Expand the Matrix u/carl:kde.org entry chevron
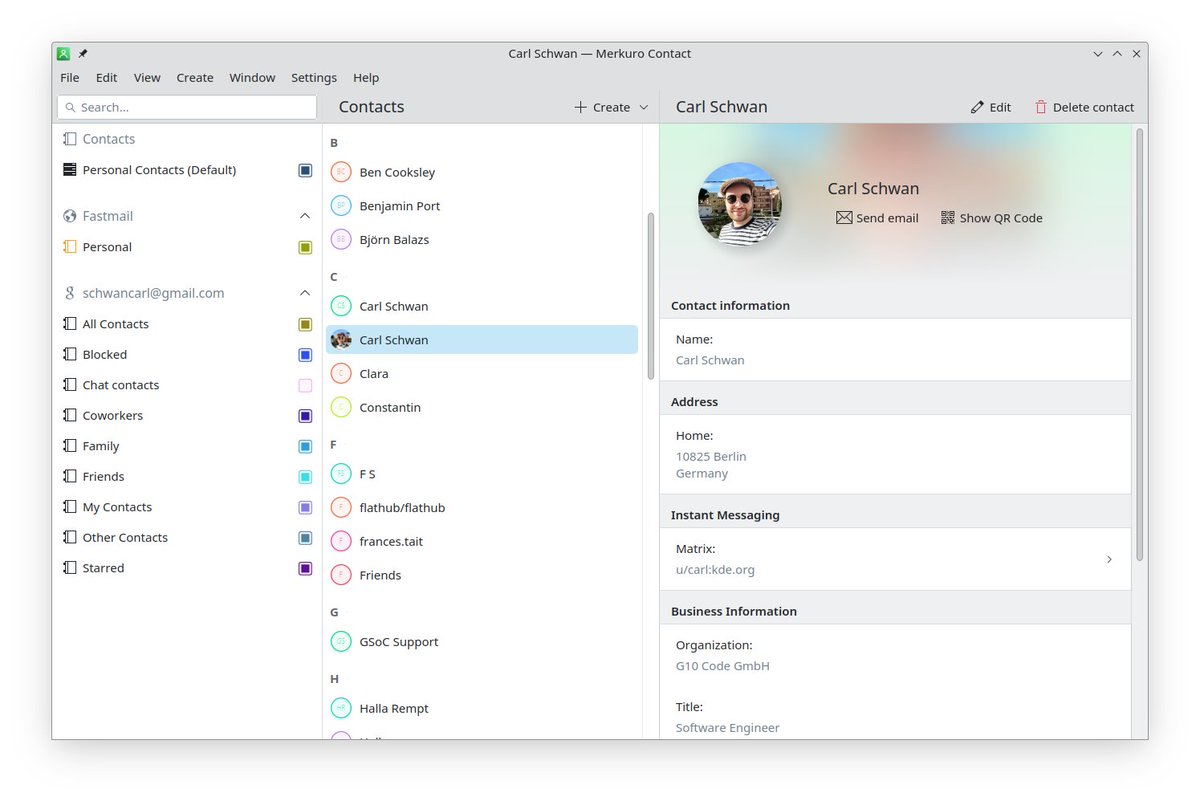Image resolution: width=1200 pixels, height=801 pixels. [1109, 559]
